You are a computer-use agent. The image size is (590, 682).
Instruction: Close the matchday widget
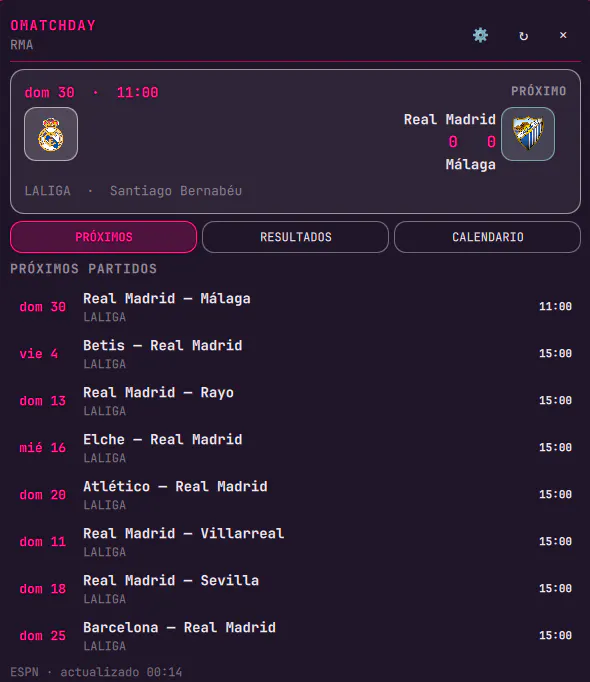pyautogui.click(x=563, y=35)
